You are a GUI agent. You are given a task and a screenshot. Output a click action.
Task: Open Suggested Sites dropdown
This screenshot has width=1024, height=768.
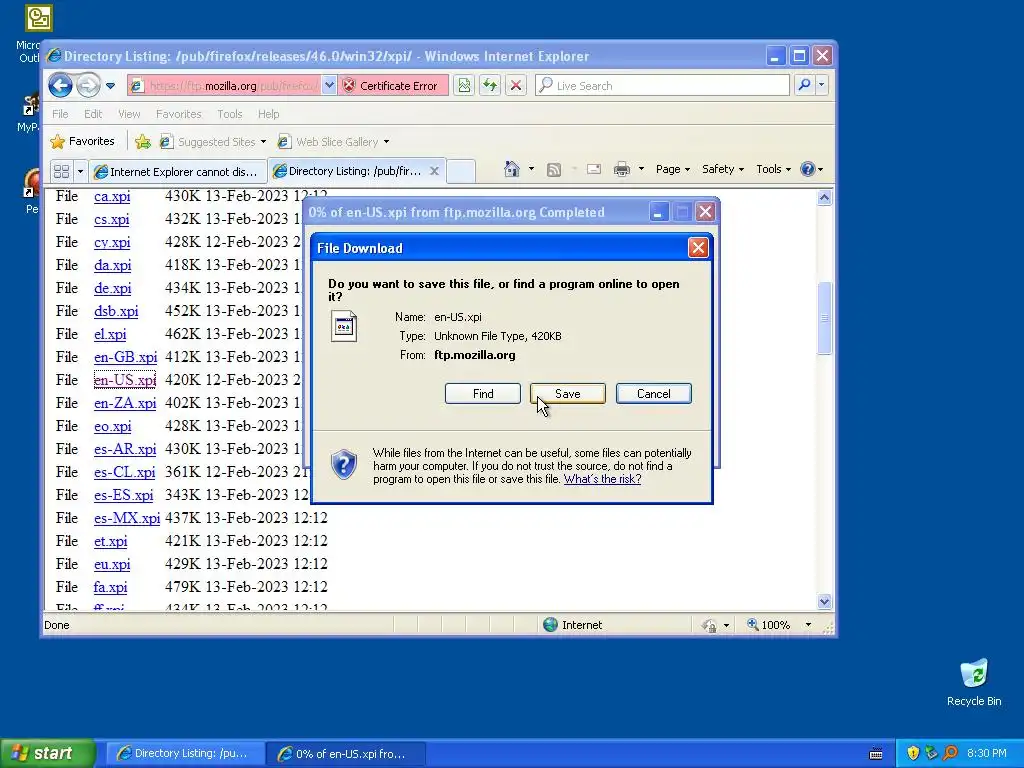tap(213, 142)
